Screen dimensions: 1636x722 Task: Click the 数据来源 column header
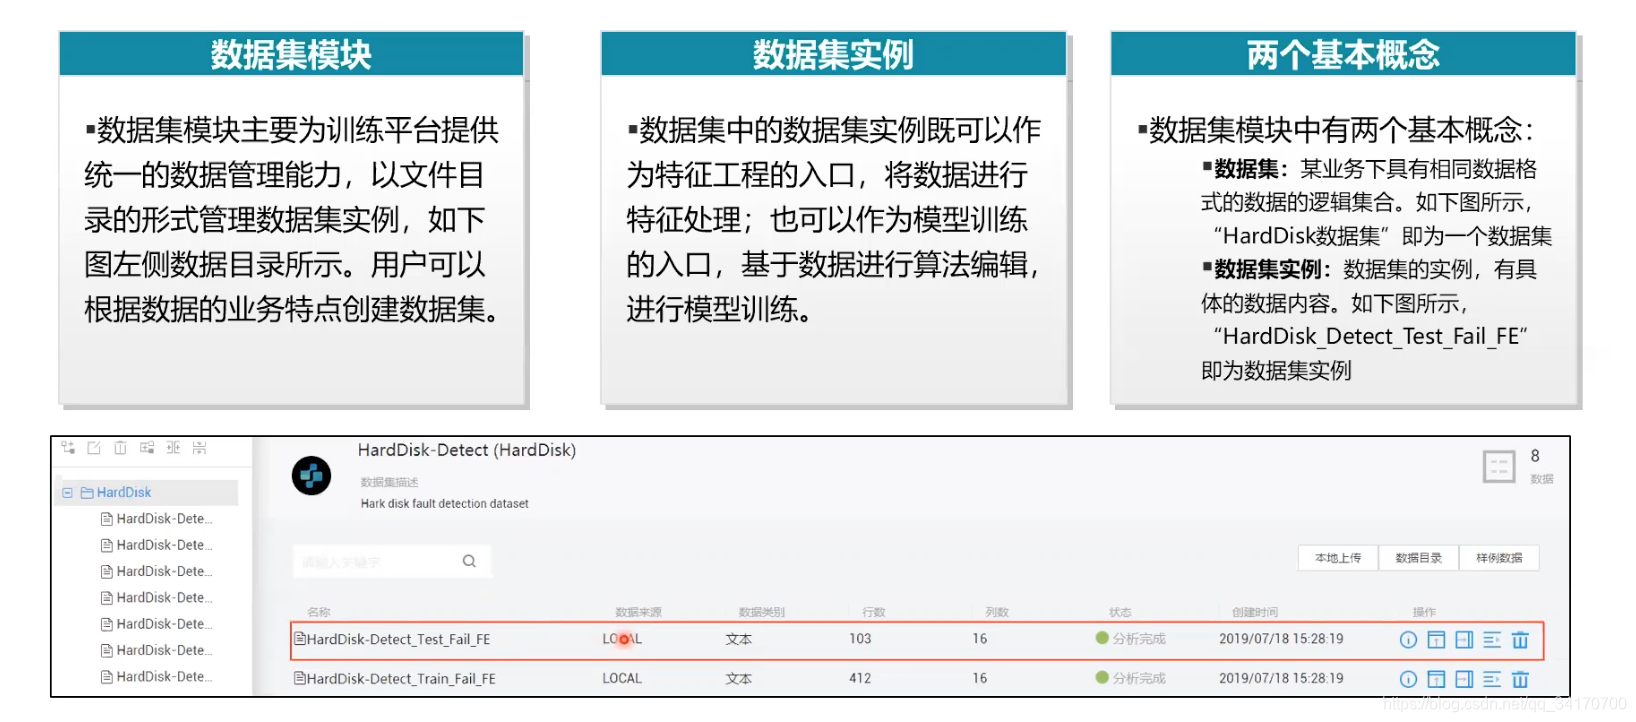coord(638,612)
